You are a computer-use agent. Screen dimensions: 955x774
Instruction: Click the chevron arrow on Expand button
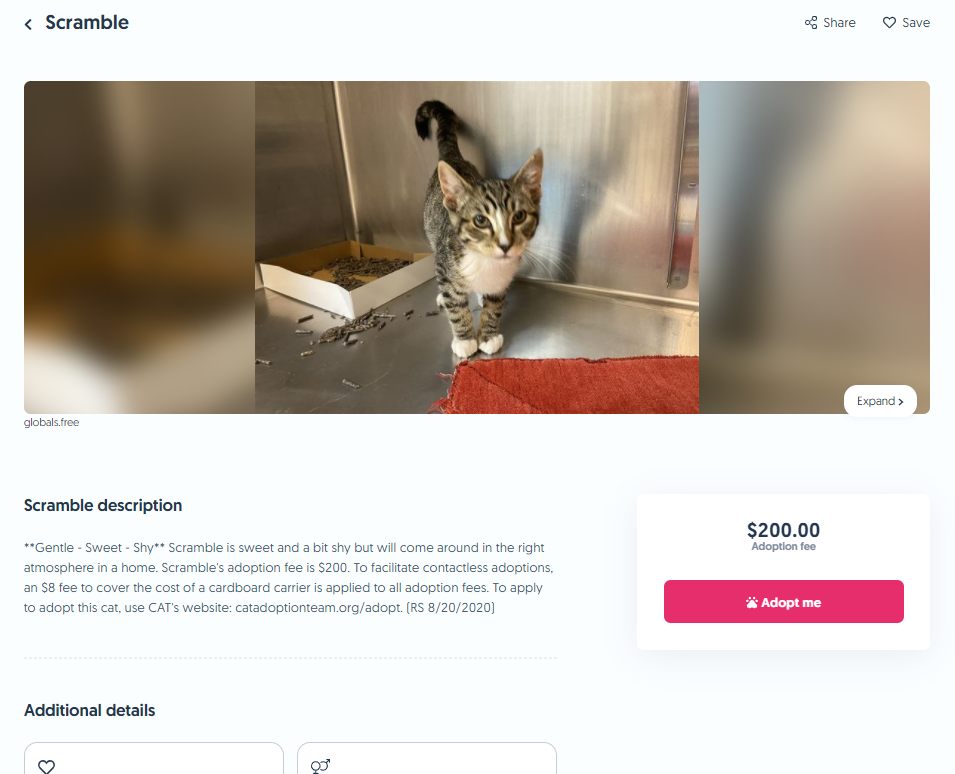(x=900, y=401)
